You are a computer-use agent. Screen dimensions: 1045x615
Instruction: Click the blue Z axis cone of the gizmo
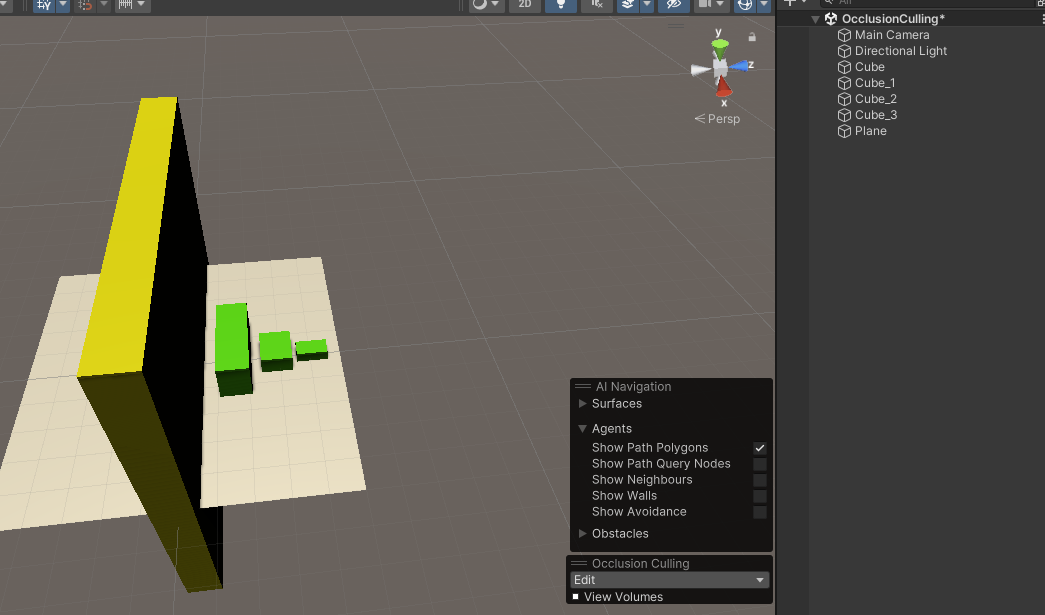point(739,66)
